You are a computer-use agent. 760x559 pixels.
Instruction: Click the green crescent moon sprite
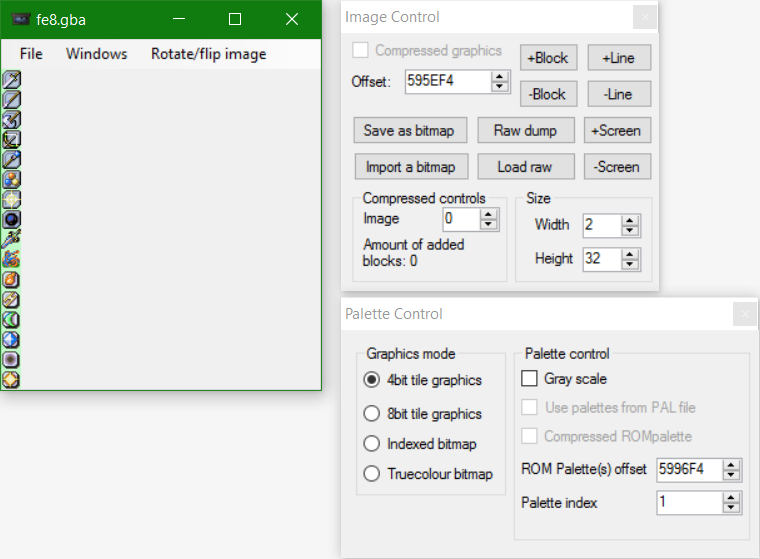point(12,319)
